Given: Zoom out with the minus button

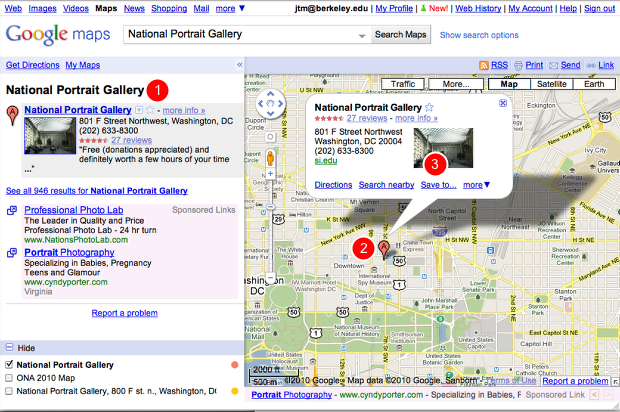Looking at the screenshot, I should coord(270,277).
